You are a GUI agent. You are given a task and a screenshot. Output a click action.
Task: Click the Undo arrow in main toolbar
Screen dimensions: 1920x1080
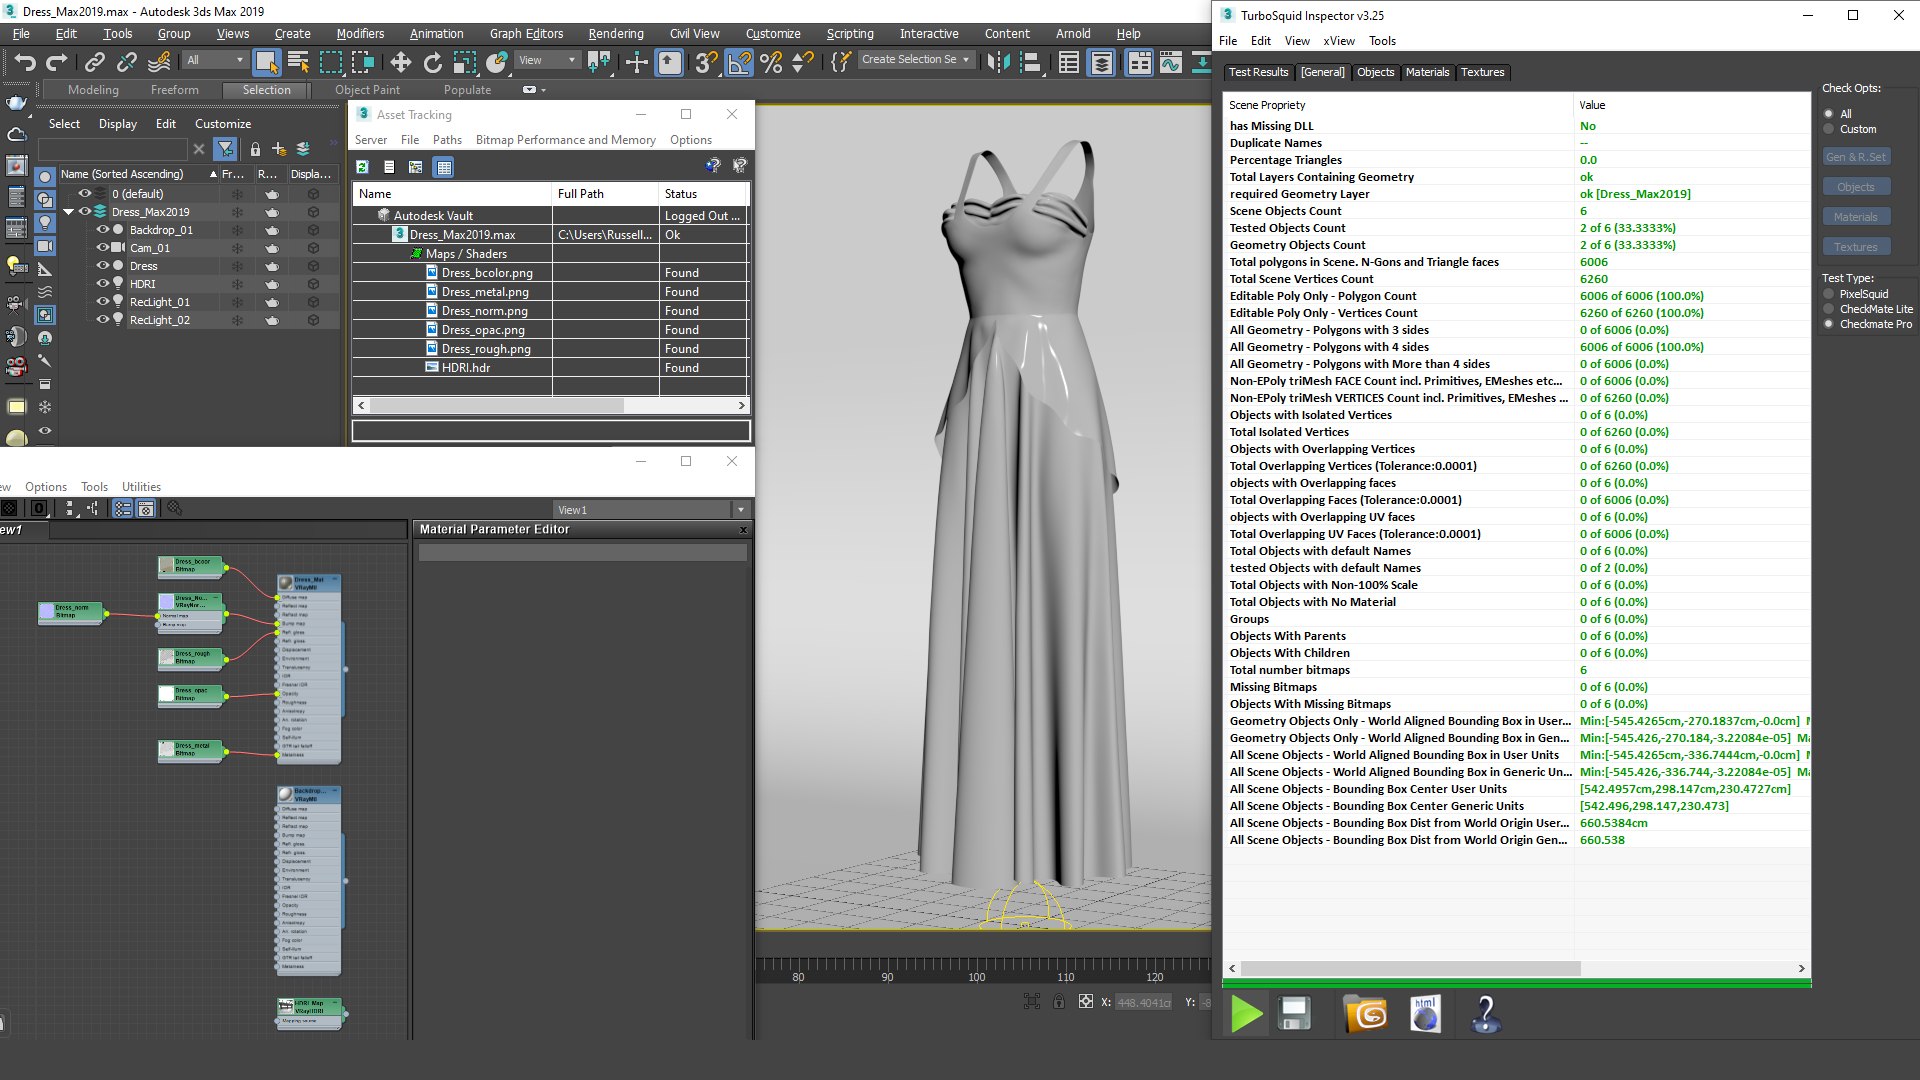24,62
